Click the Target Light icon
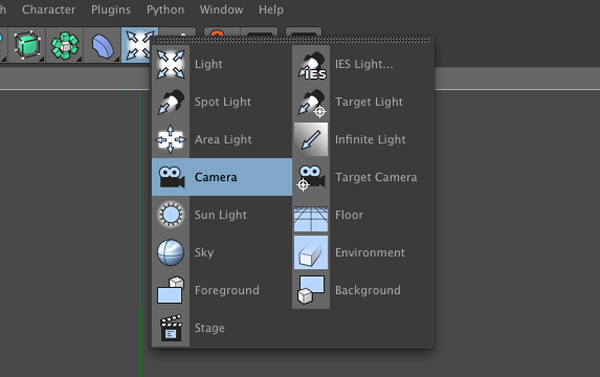This screenshot has height=377, width=600. click(311, 102)
